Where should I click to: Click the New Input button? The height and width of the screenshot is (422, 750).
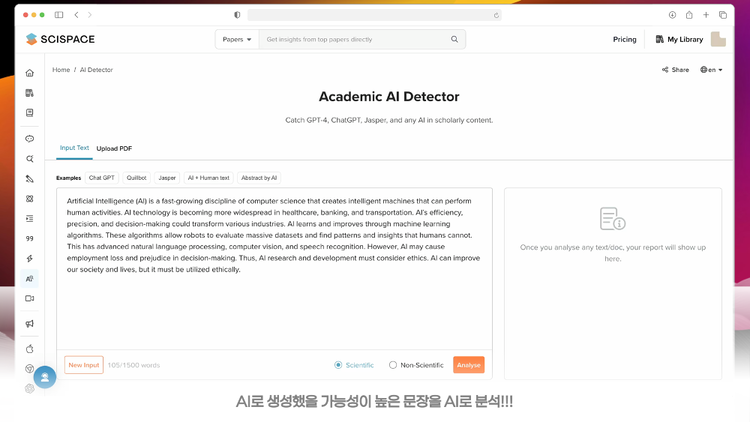pyautogui.click(x=84, y=365)
